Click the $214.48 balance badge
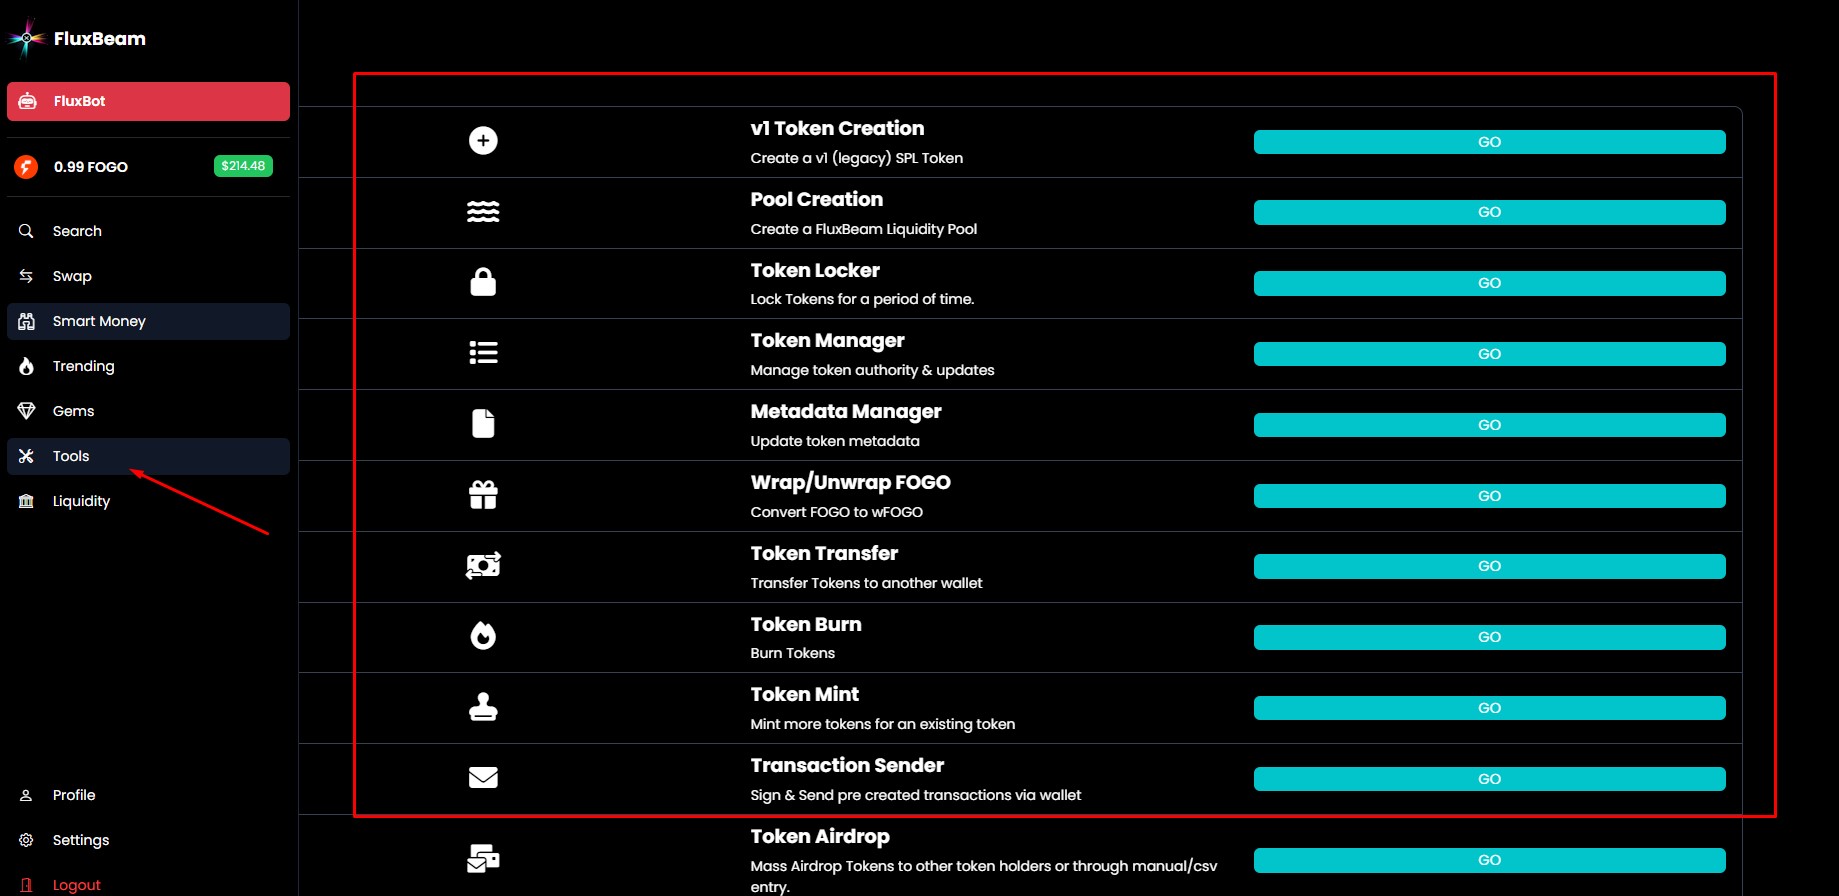Image resolution: width=1839 pixels, height=896 pixels. (x=243, y=166)
